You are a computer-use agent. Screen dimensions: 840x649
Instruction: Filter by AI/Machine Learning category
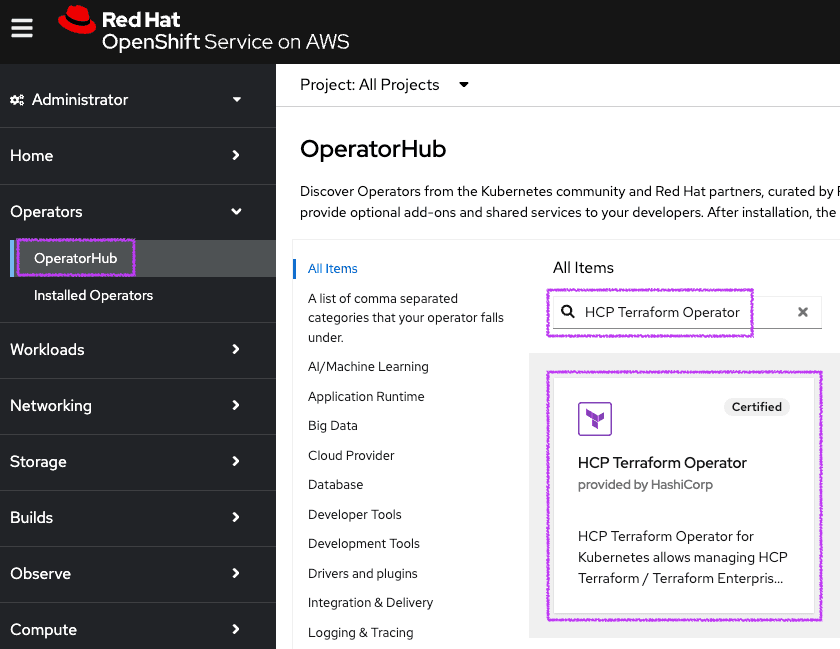(368, 367)
